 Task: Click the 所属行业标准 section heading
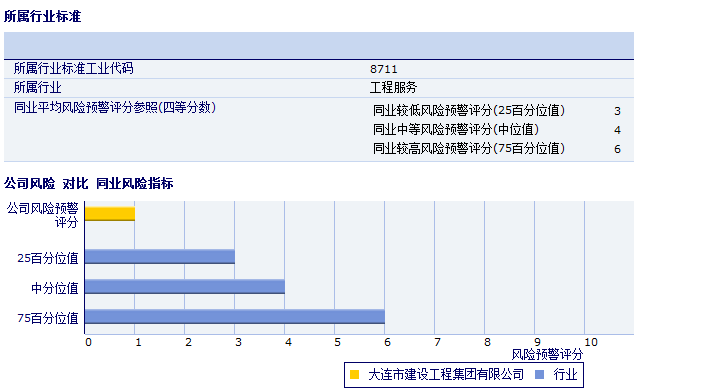tap(43, 17)
